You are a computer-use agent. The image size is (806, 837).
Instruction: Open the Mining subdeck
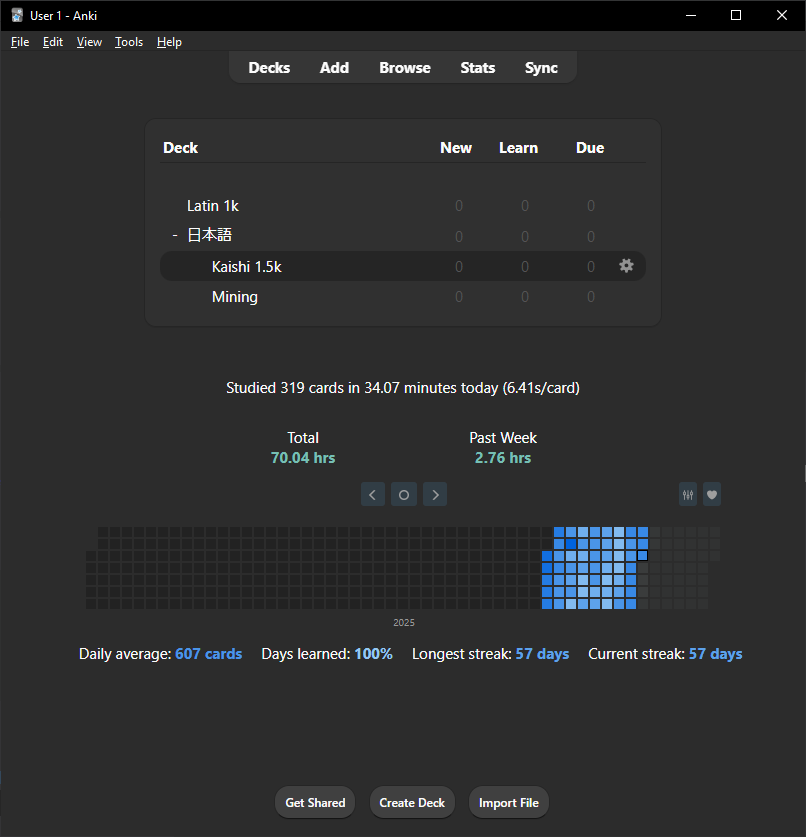click(234, 296)
